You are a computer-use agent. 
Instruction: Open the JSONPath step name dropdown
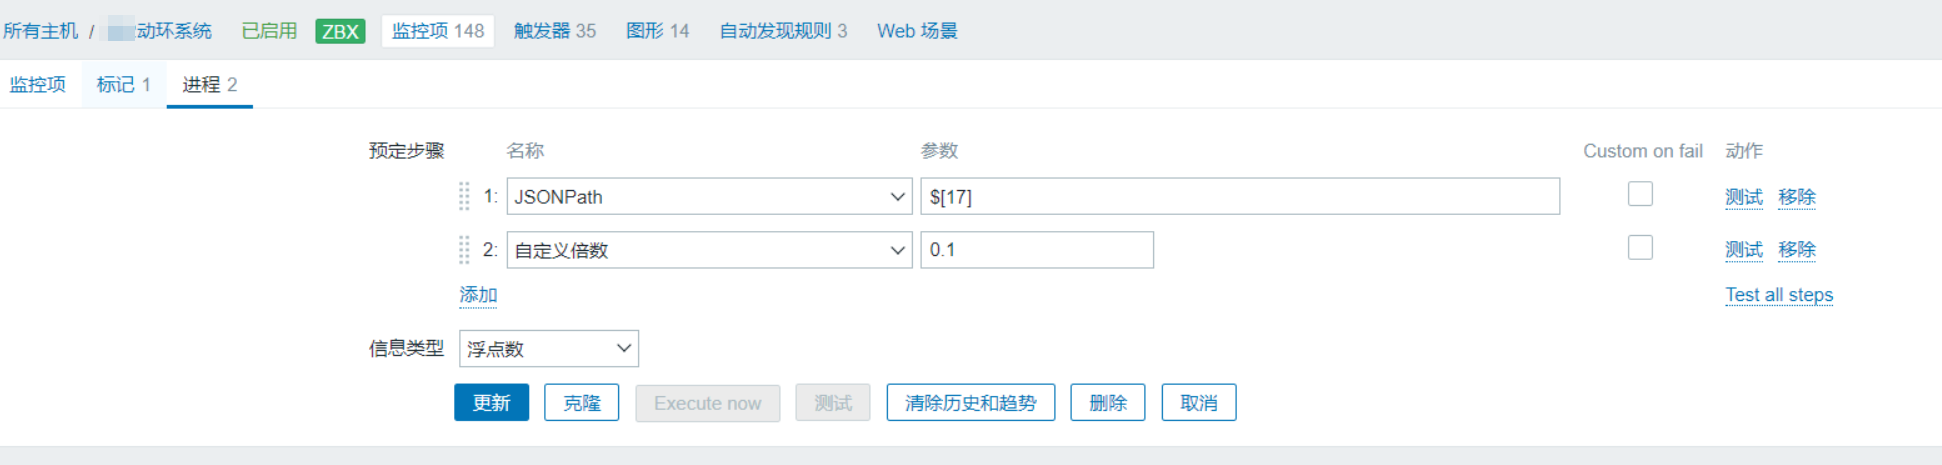709,196
